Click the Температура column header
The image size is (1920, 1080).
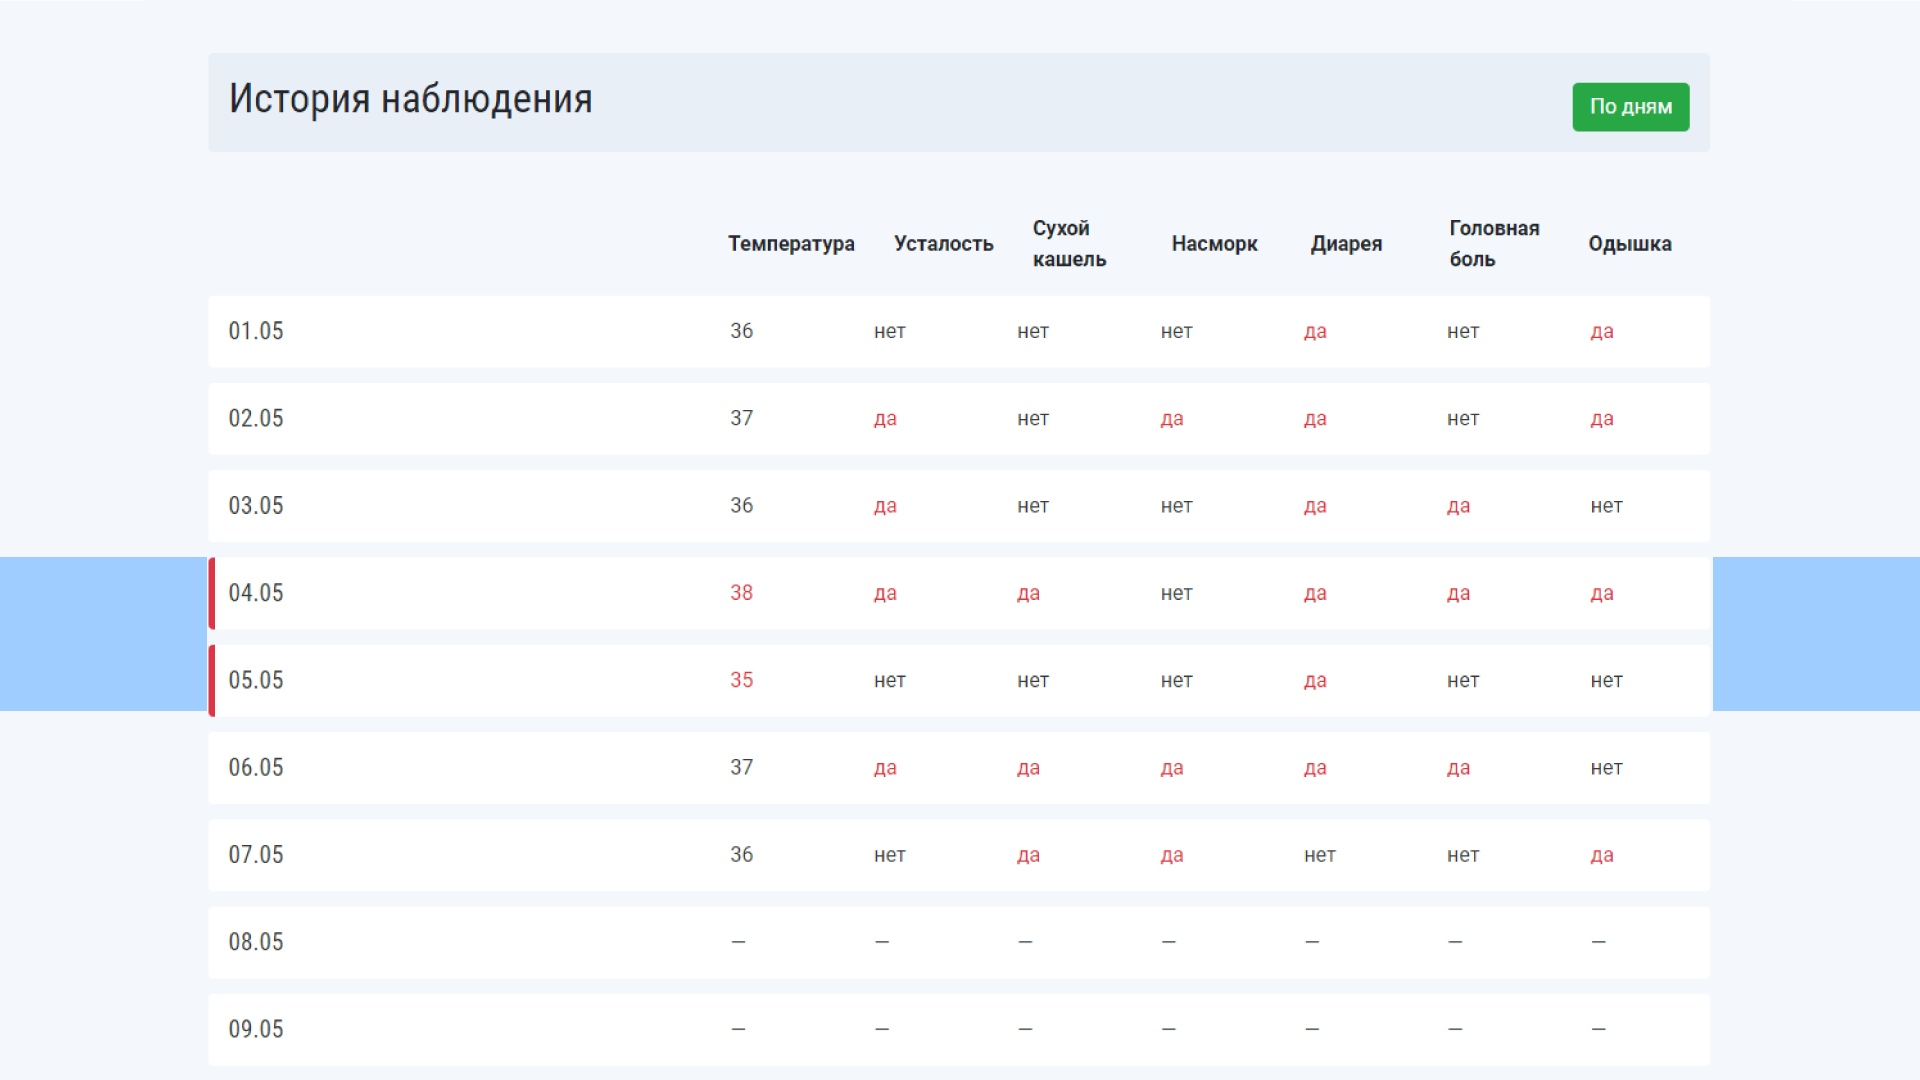[x=791, y=244]
